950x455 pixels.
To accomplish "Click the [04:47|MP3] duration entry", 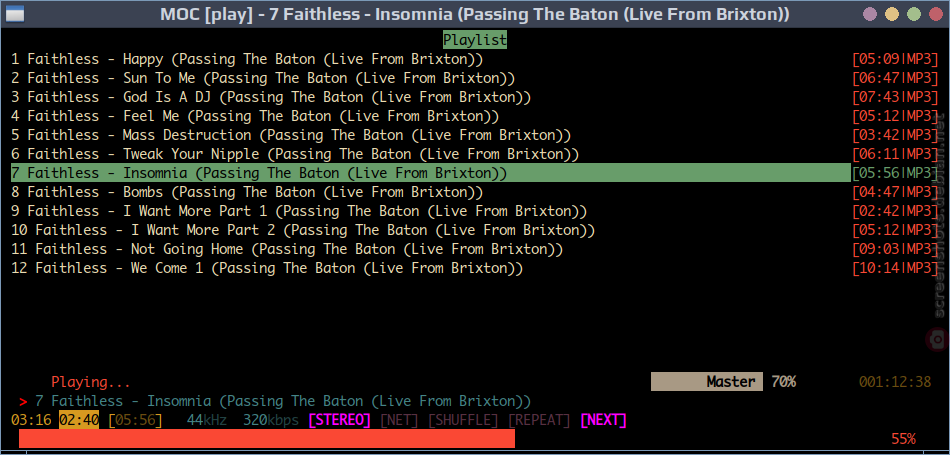I will [x=895, y=192].
